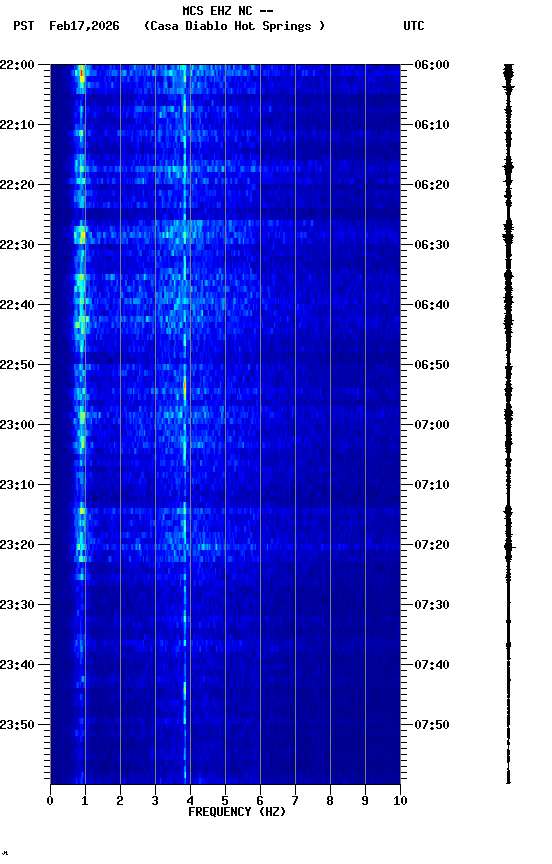Click the 06:00 UTC time label
Viewport: 552px width, 864px height.
click(x=432, y=64)
